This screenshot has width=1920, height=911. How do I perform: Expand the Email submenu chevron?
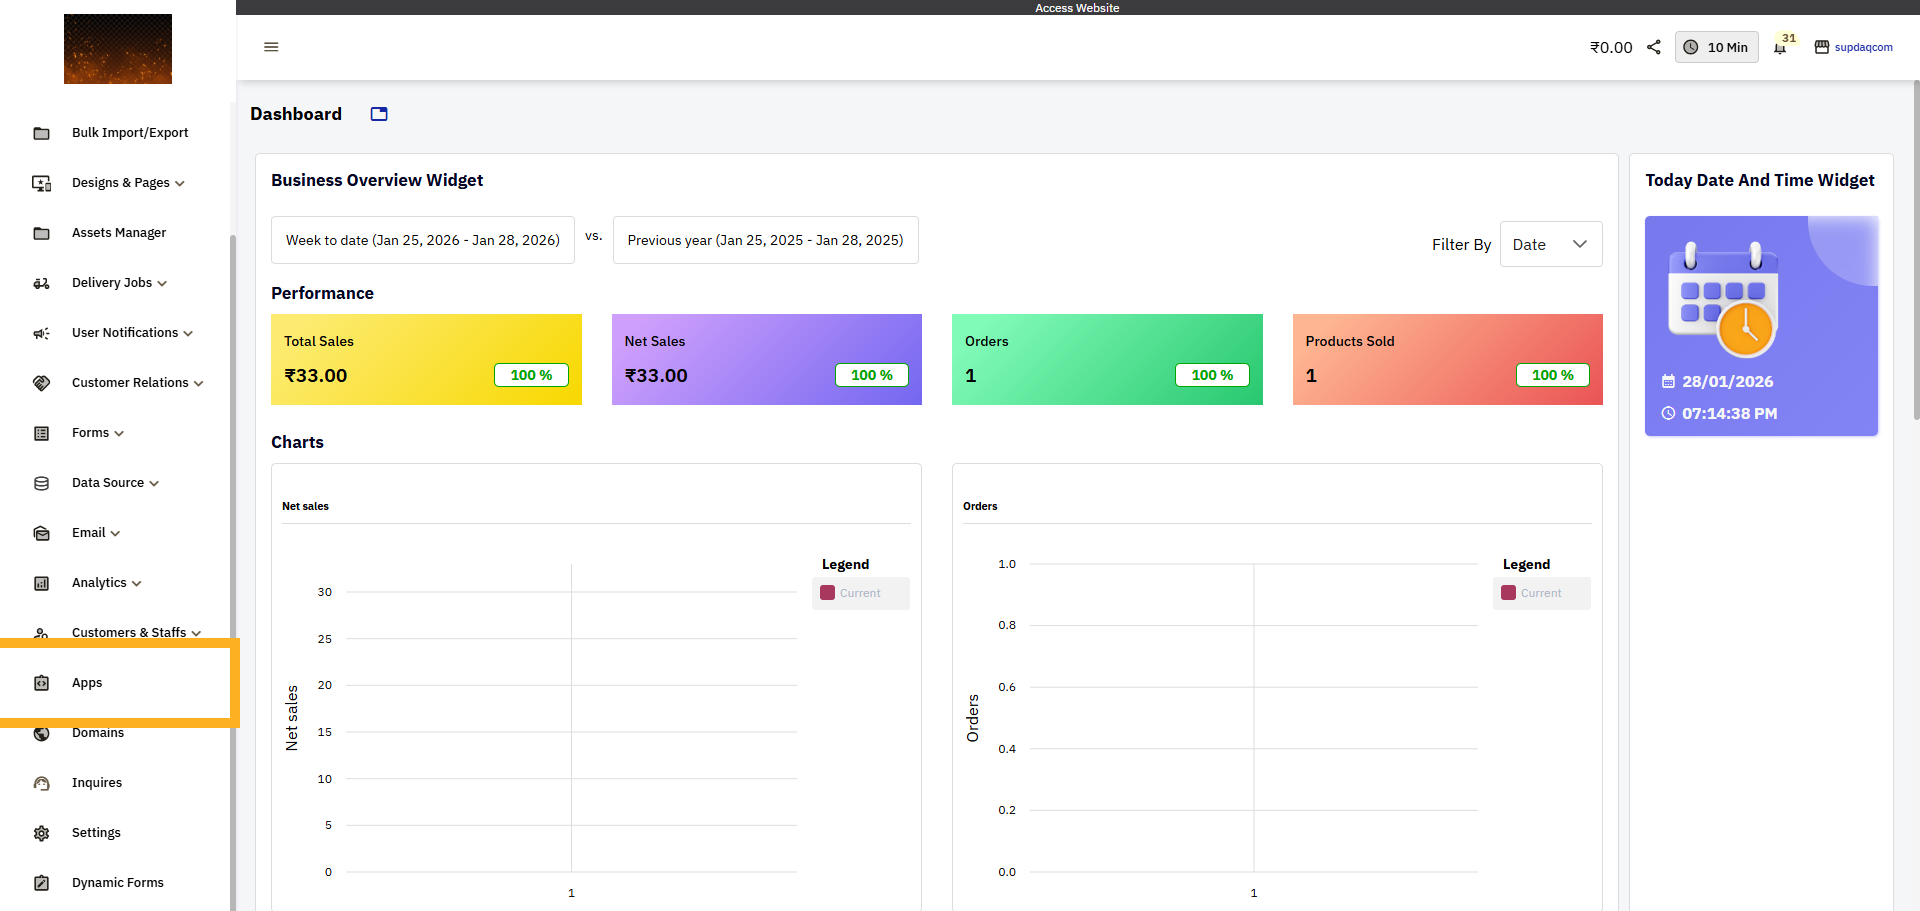115,534
